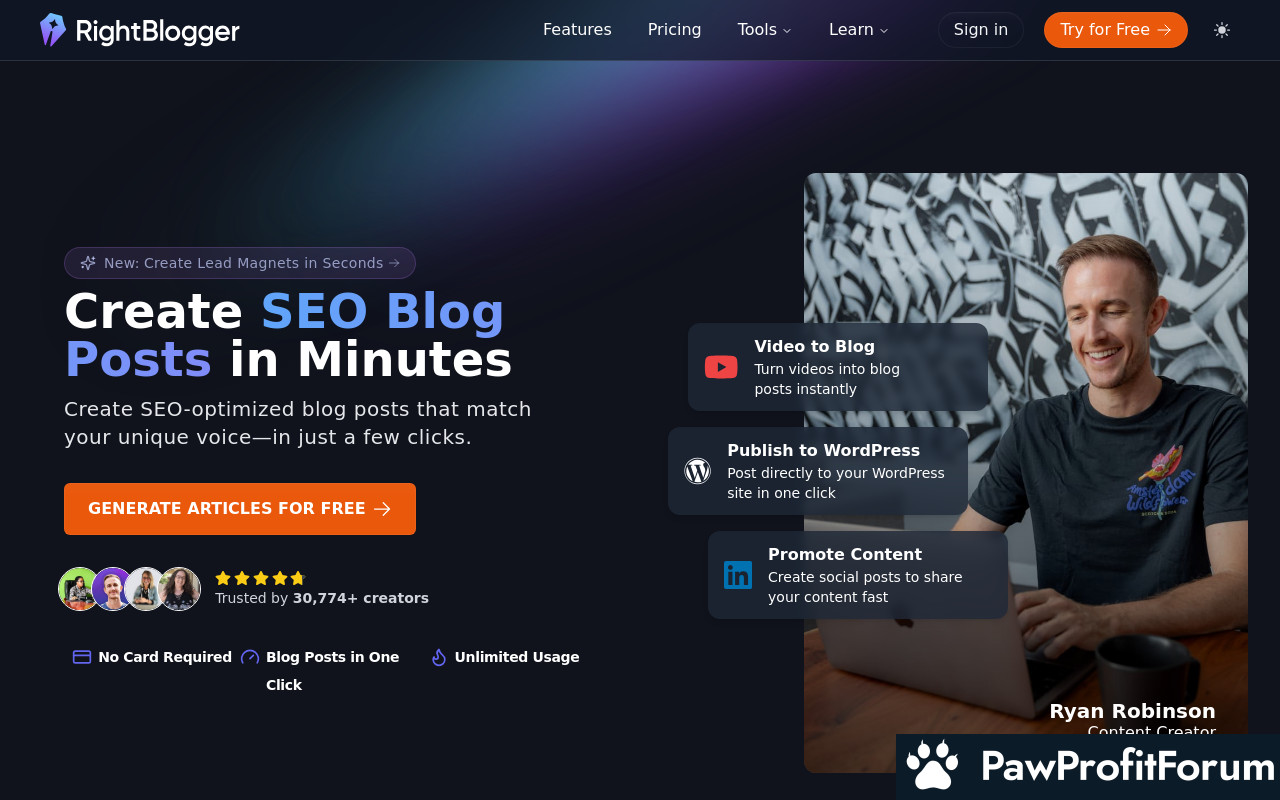Screen dimensions: 1280x800
Task: Click the credit card icon beside No Card Required
Action: (82, 657)
